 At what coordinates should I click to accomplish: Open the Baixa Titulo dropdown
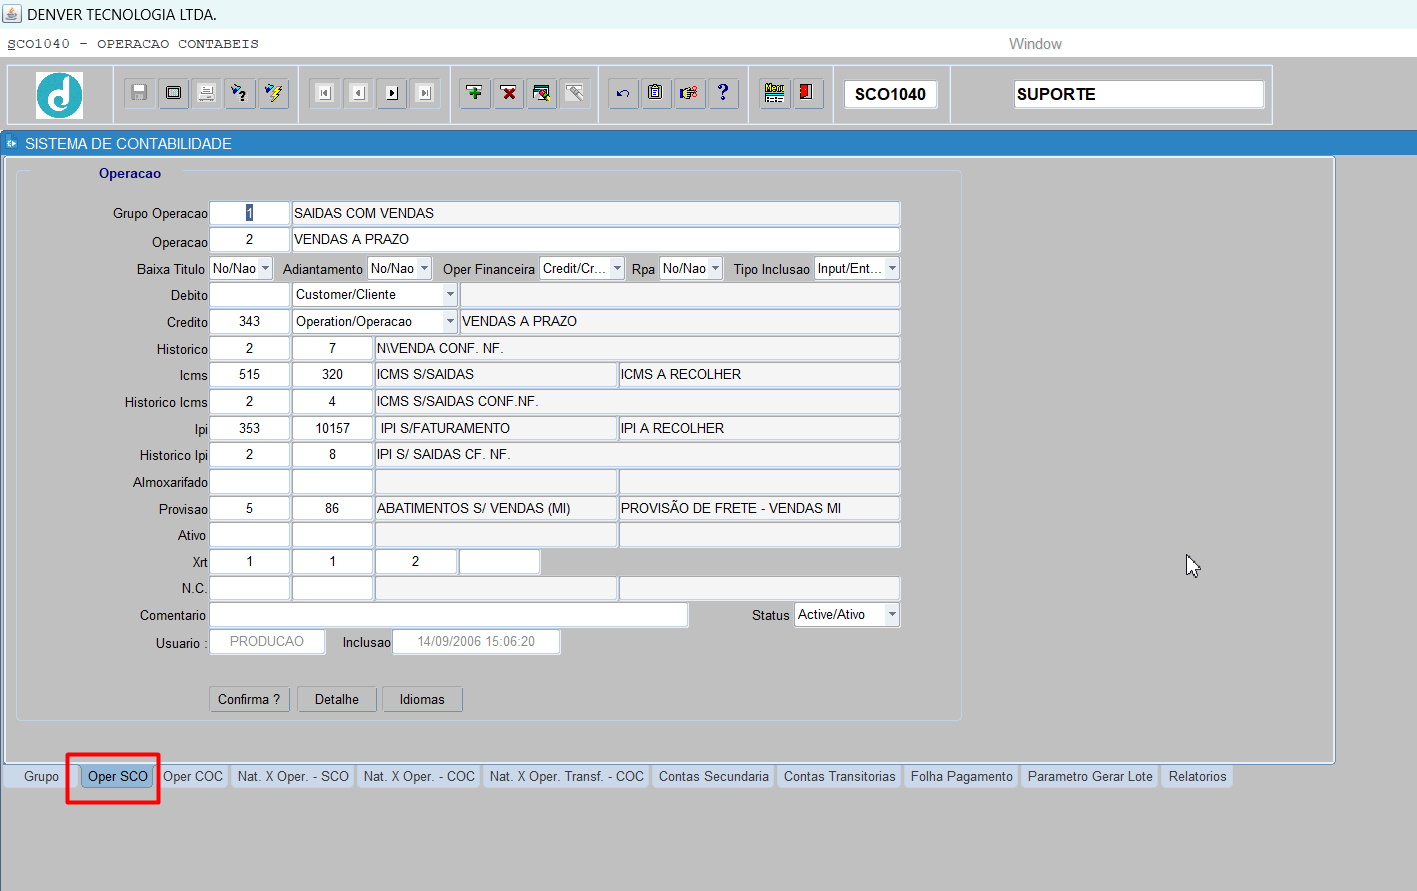265,268
